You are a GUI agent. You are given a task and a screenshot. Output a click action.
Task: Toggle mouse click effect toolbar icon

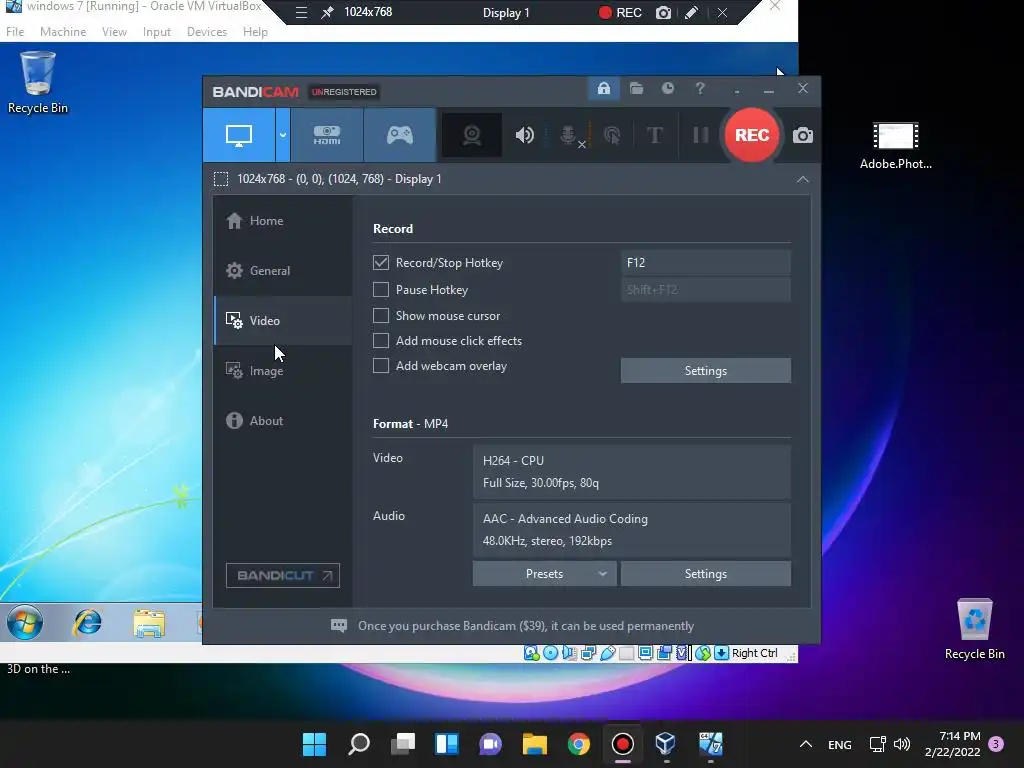click(x=612, y=135)
